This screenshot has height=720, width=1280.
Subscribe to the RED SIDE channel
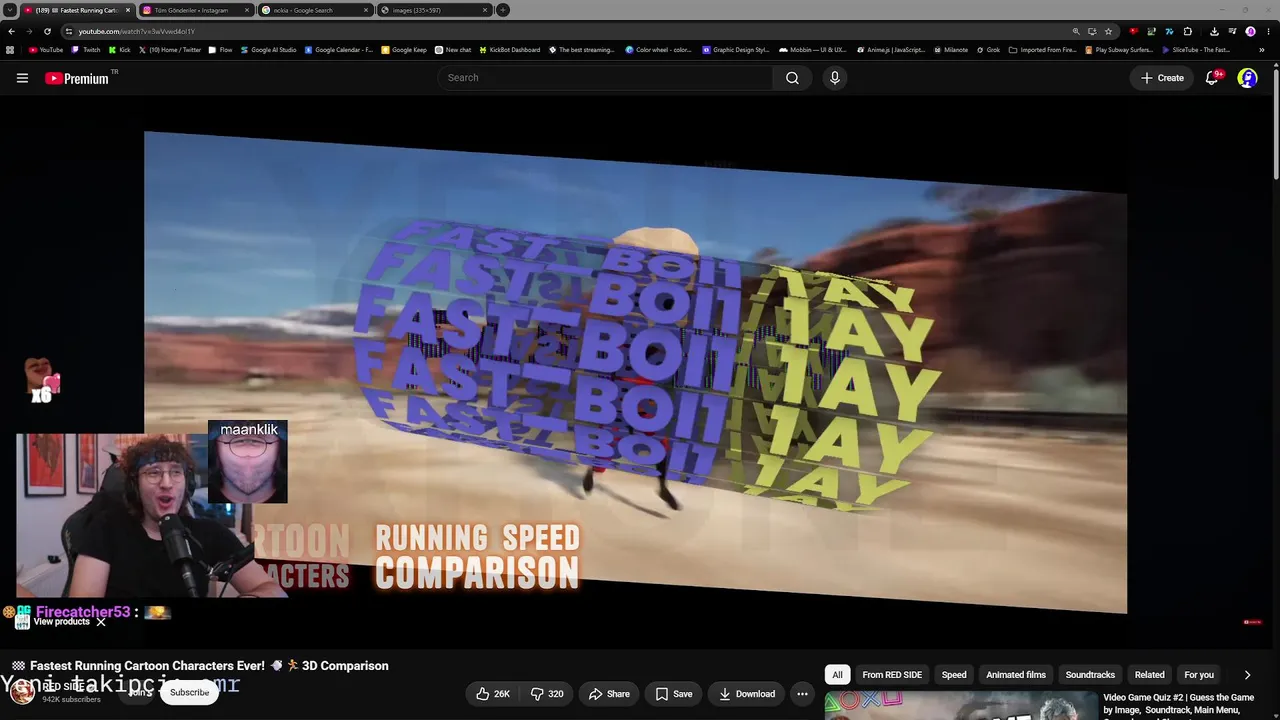189,692
